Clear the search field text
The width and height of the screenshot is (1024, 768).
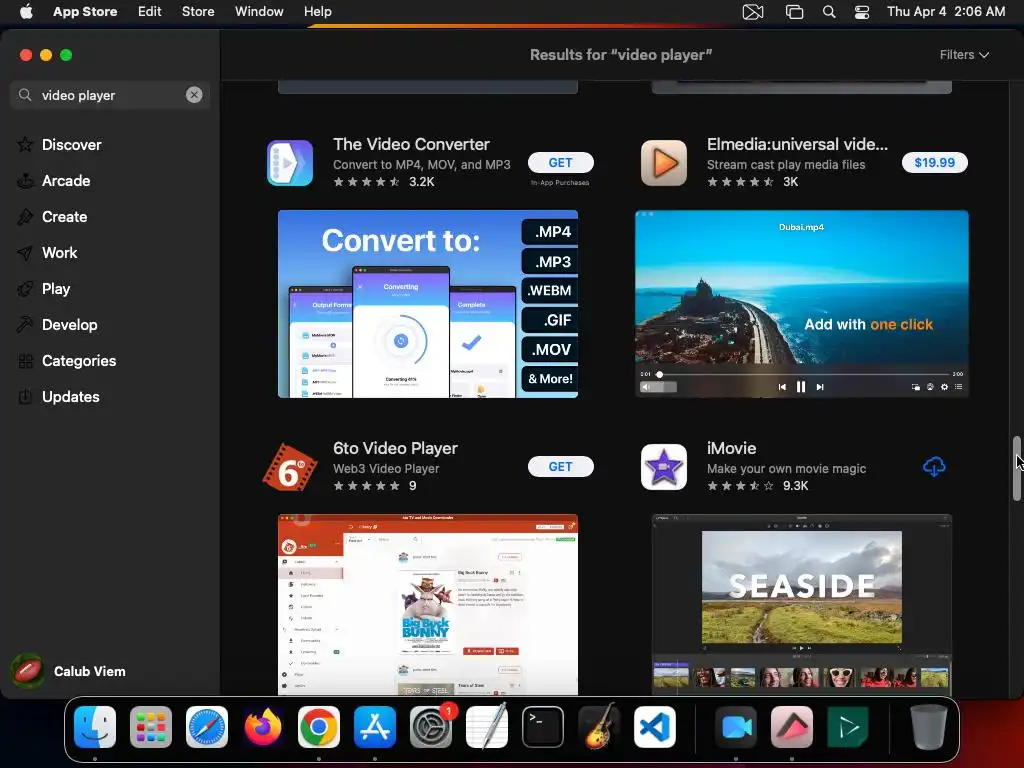tap(194, 95)
